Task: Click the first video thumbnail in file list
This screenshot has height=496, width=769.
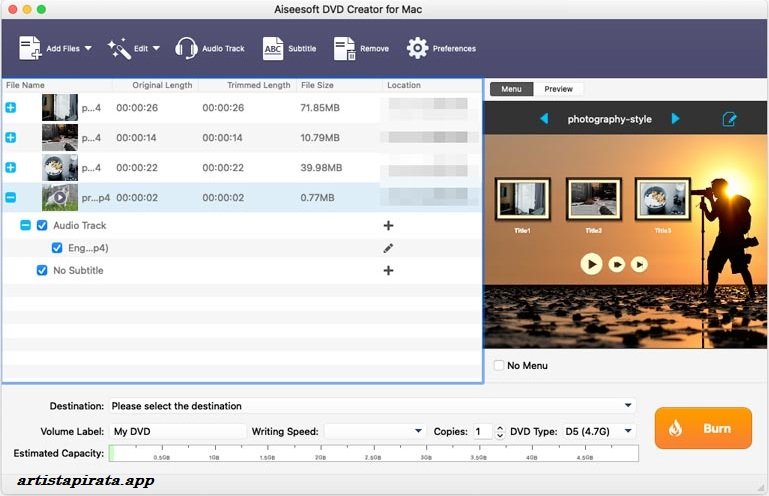Action: tap(60, 107)
